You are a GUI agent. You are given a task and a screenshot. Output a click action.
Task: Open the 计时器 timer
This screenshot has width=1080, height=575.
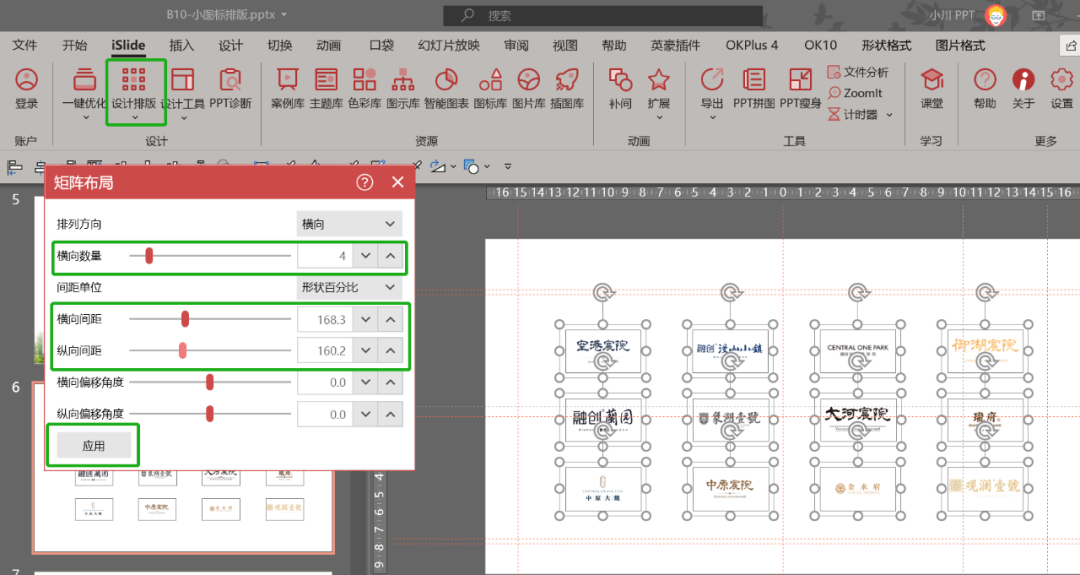point(853,114)
